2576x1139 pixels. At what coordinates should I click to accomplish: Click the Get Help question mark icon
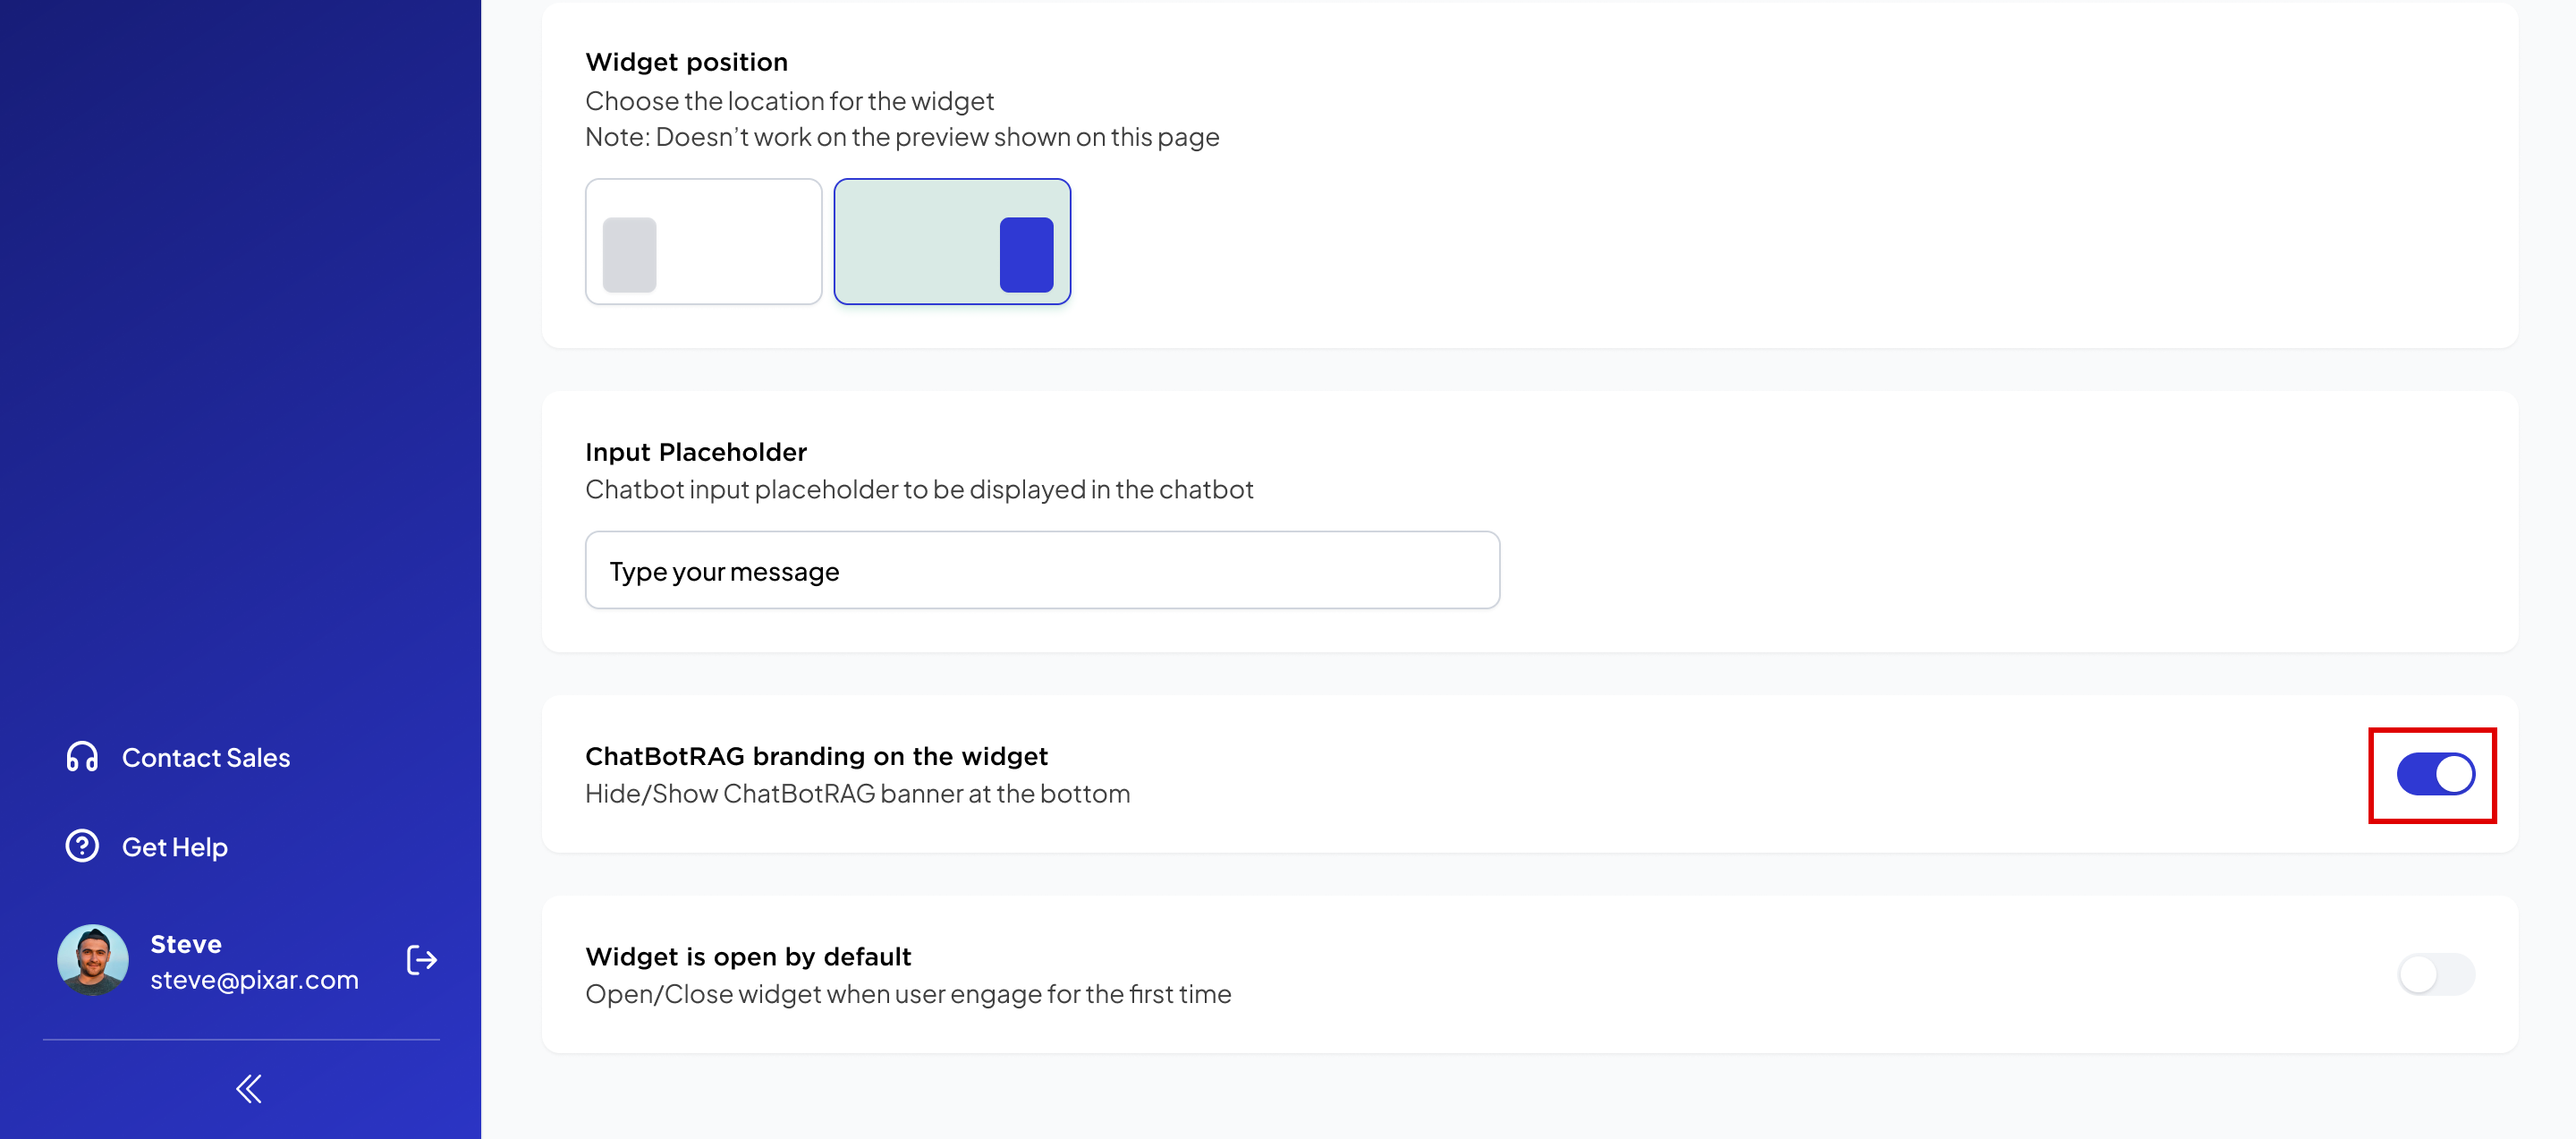[82, 846]
